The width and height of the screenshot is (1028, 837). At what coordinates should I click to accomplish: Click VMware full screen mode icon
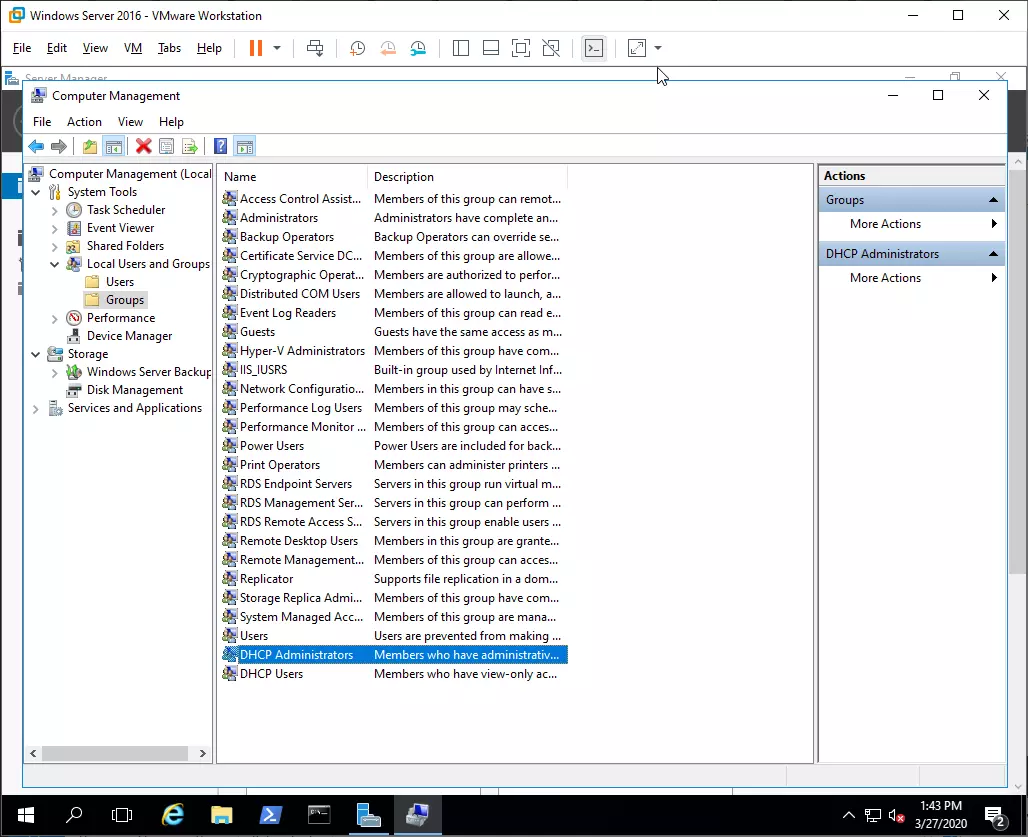point(521,48)
